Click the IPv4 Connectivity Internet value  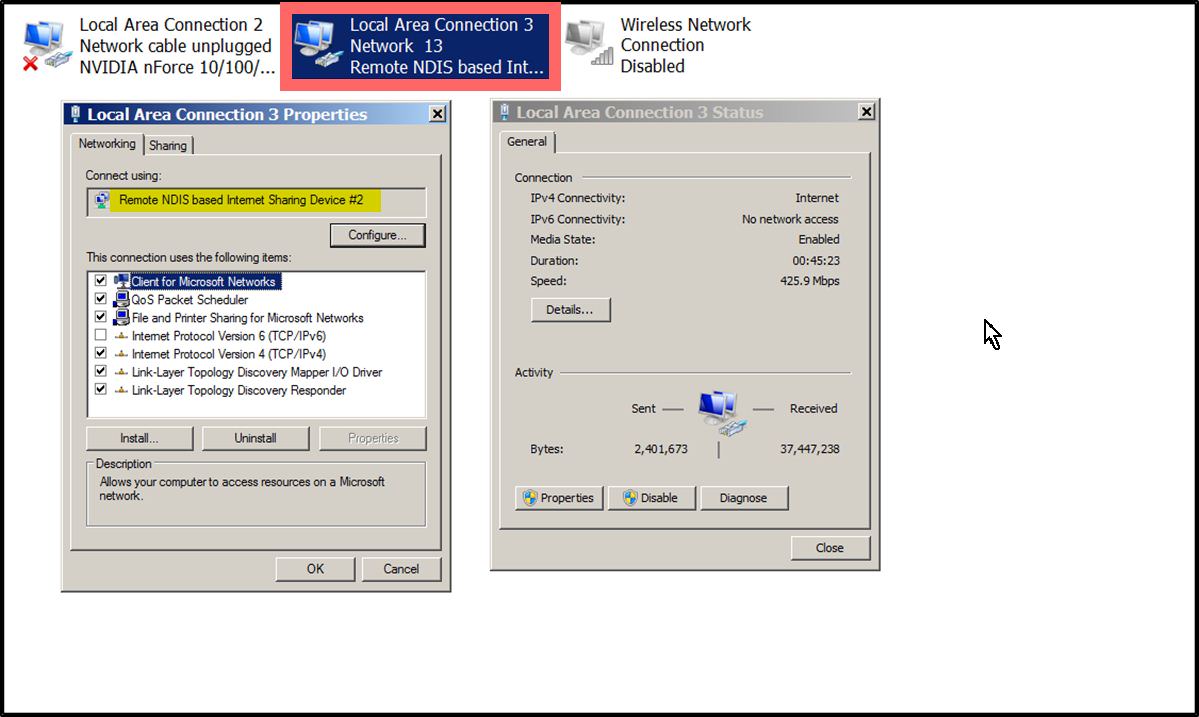coord(817,198)
